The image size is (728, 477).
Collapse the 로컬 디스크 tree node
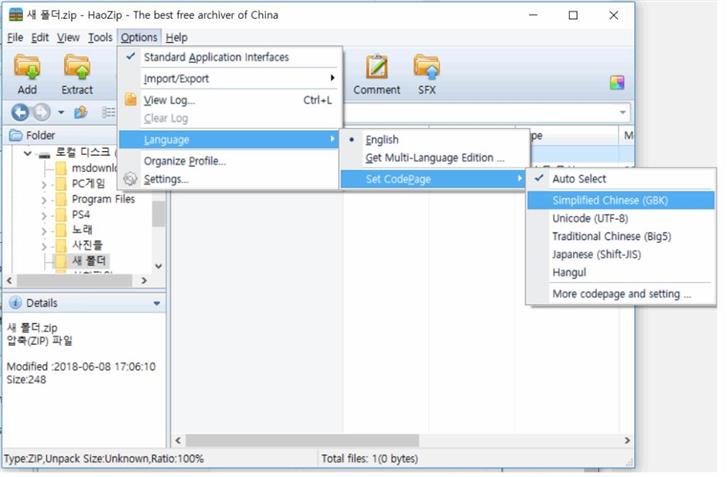tap(27, 153)
